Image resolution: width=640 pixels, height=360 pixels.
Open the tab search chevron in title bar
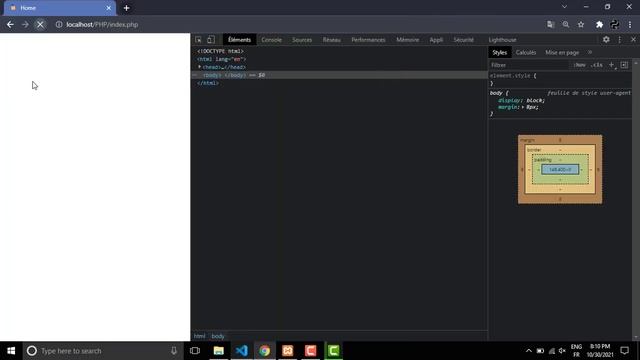564,7
